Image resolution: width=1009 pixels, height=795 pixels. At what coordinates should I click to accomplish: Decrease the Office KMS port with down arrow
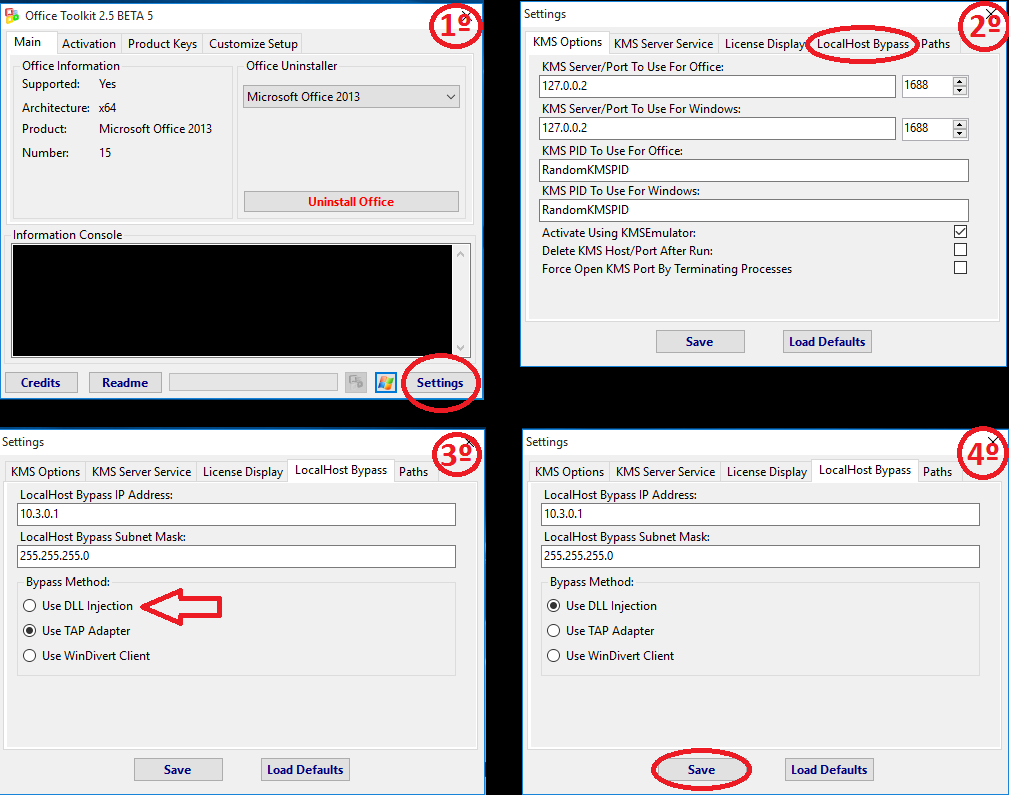[x=960, y=91]
